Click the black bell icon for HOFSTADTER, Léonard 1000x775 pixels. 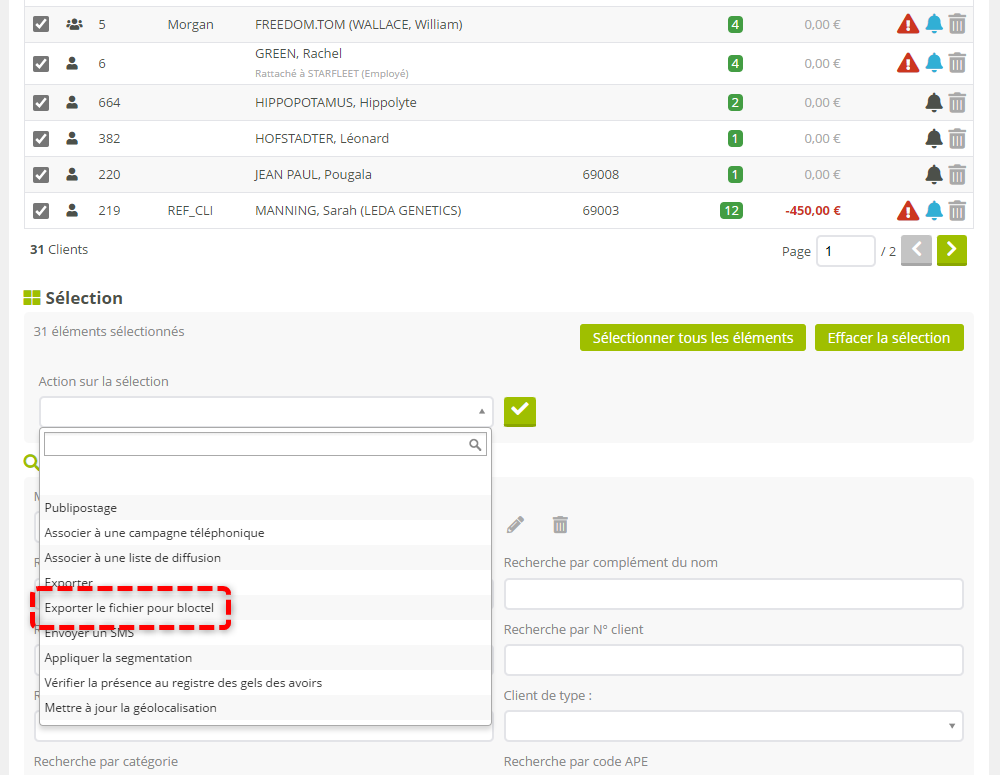point(934,139)
